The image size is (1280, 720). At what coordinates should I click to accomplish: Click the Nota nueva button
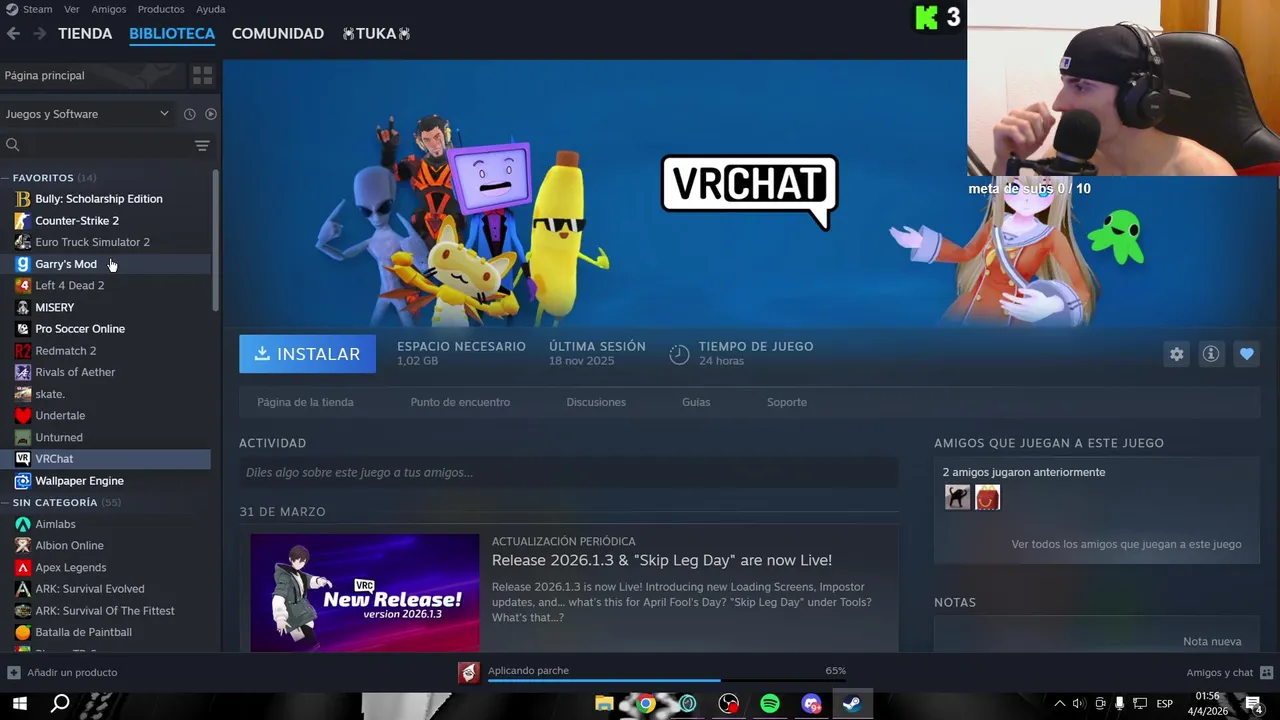(1212, 642)
